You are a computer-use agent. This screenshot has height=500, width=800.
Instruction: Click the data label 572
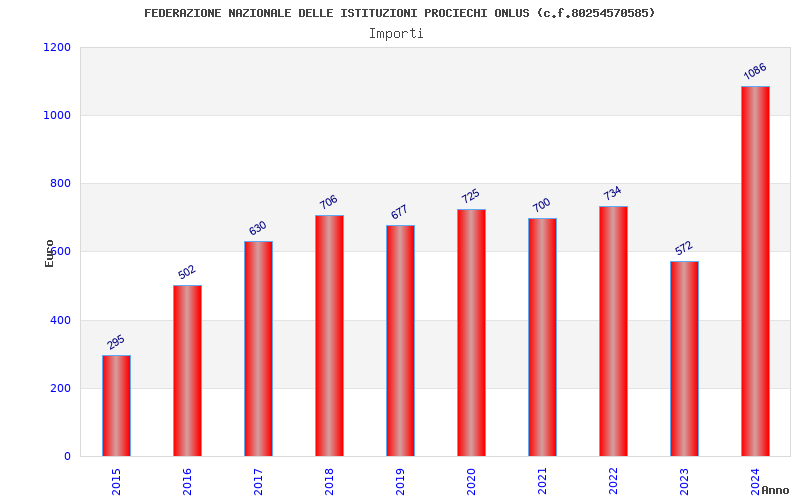pyautogui.click(x=684, y=248)
